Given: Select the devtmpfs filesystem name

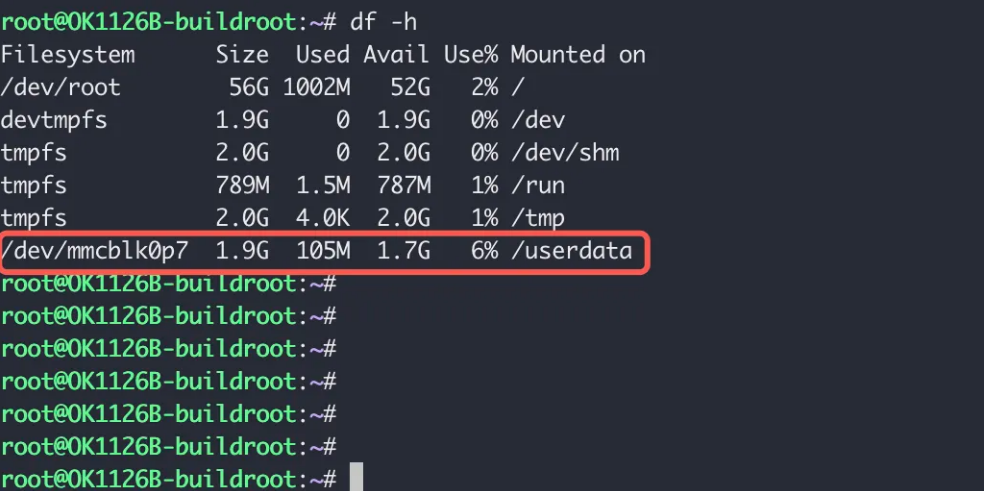Looking at the screenshot, I should pos(54,120).
